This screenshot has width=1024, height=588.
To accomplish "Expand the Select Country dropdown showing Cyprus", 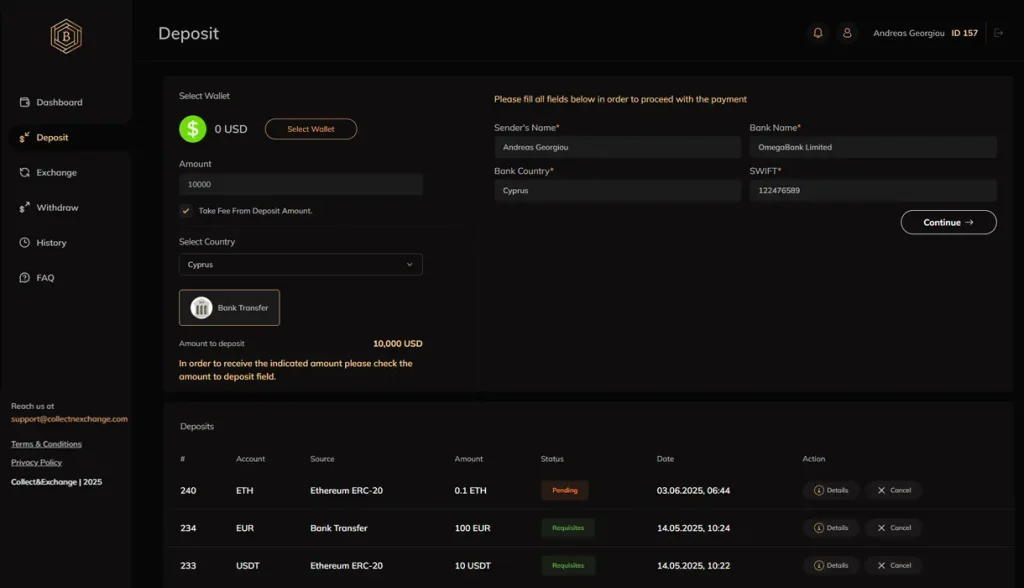I will [300, 265].
